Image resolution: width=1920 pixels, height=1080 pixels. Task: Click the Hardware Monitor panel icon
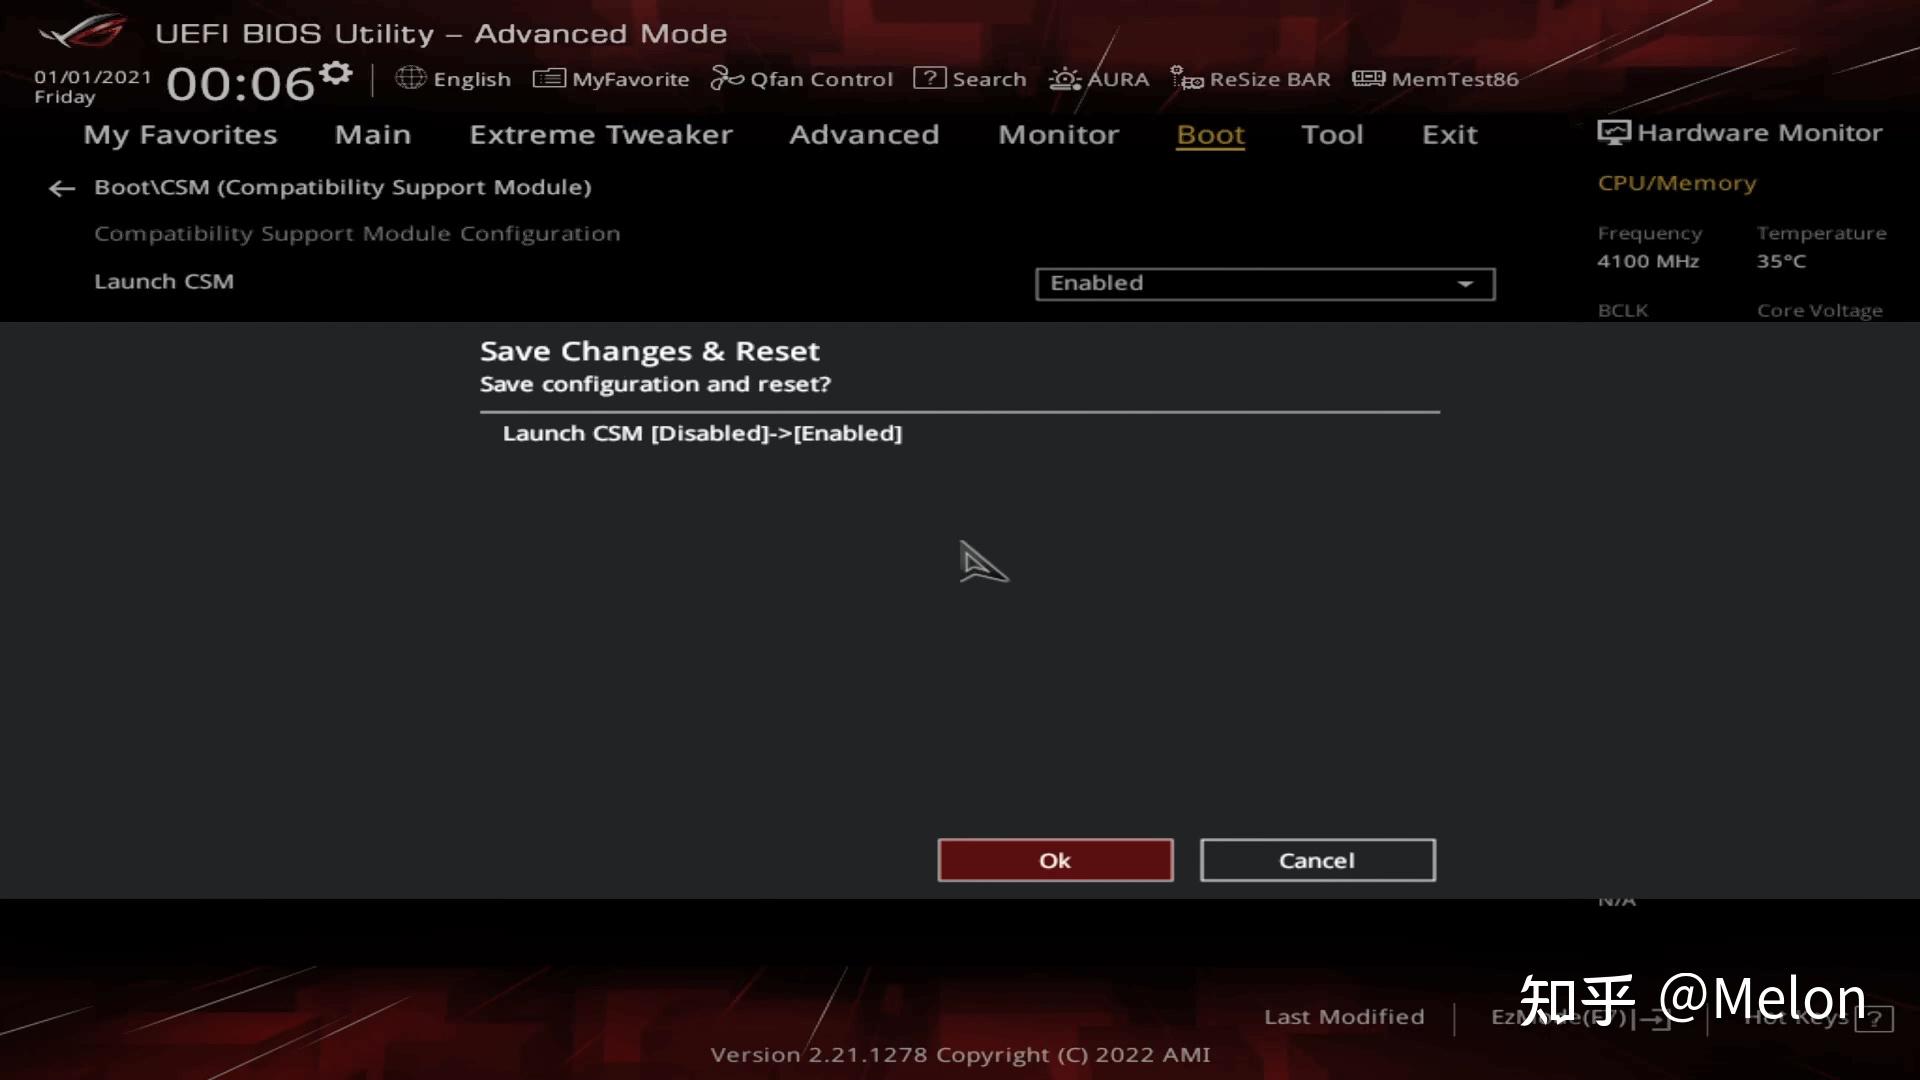[1613, 131]
